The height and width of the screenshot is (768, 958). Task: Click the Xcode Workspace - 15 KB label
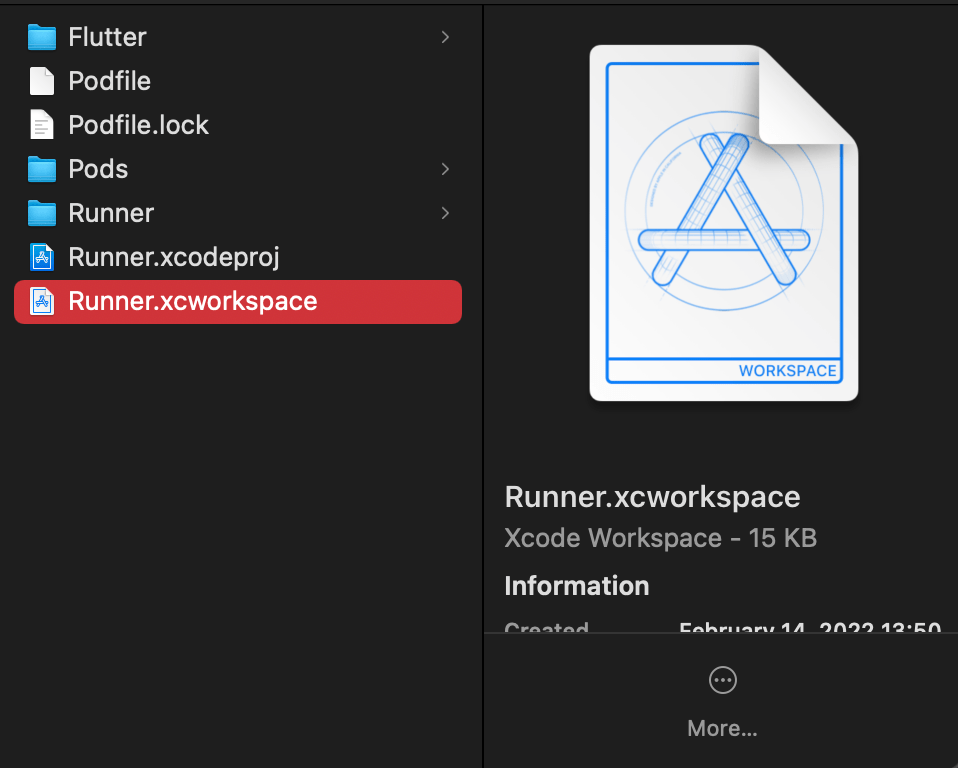(660, 538)
